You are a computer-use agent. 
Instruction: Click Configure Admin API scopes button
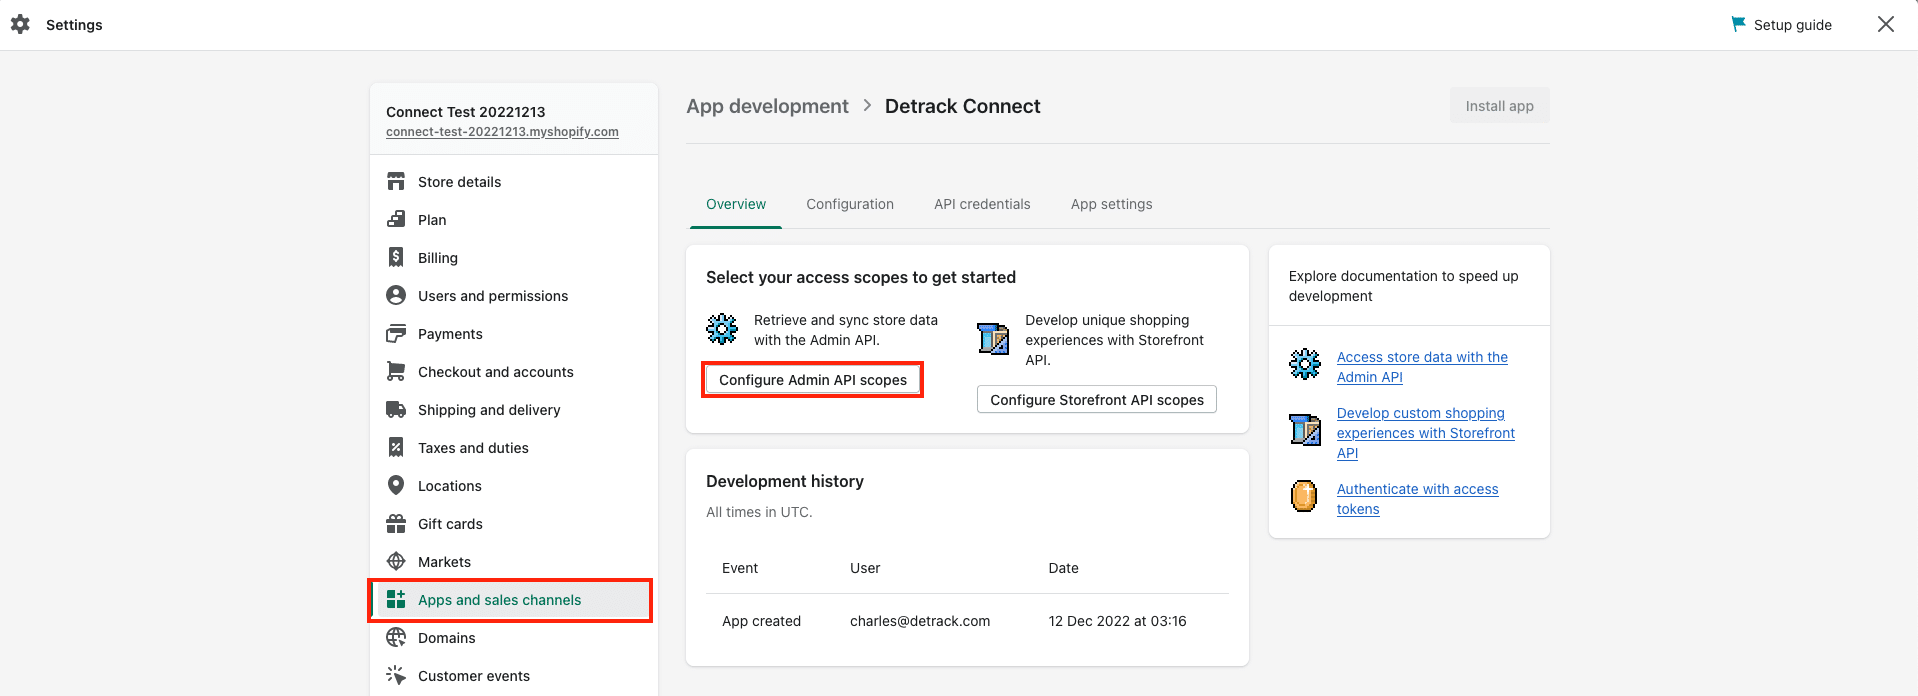pos(813,380)
